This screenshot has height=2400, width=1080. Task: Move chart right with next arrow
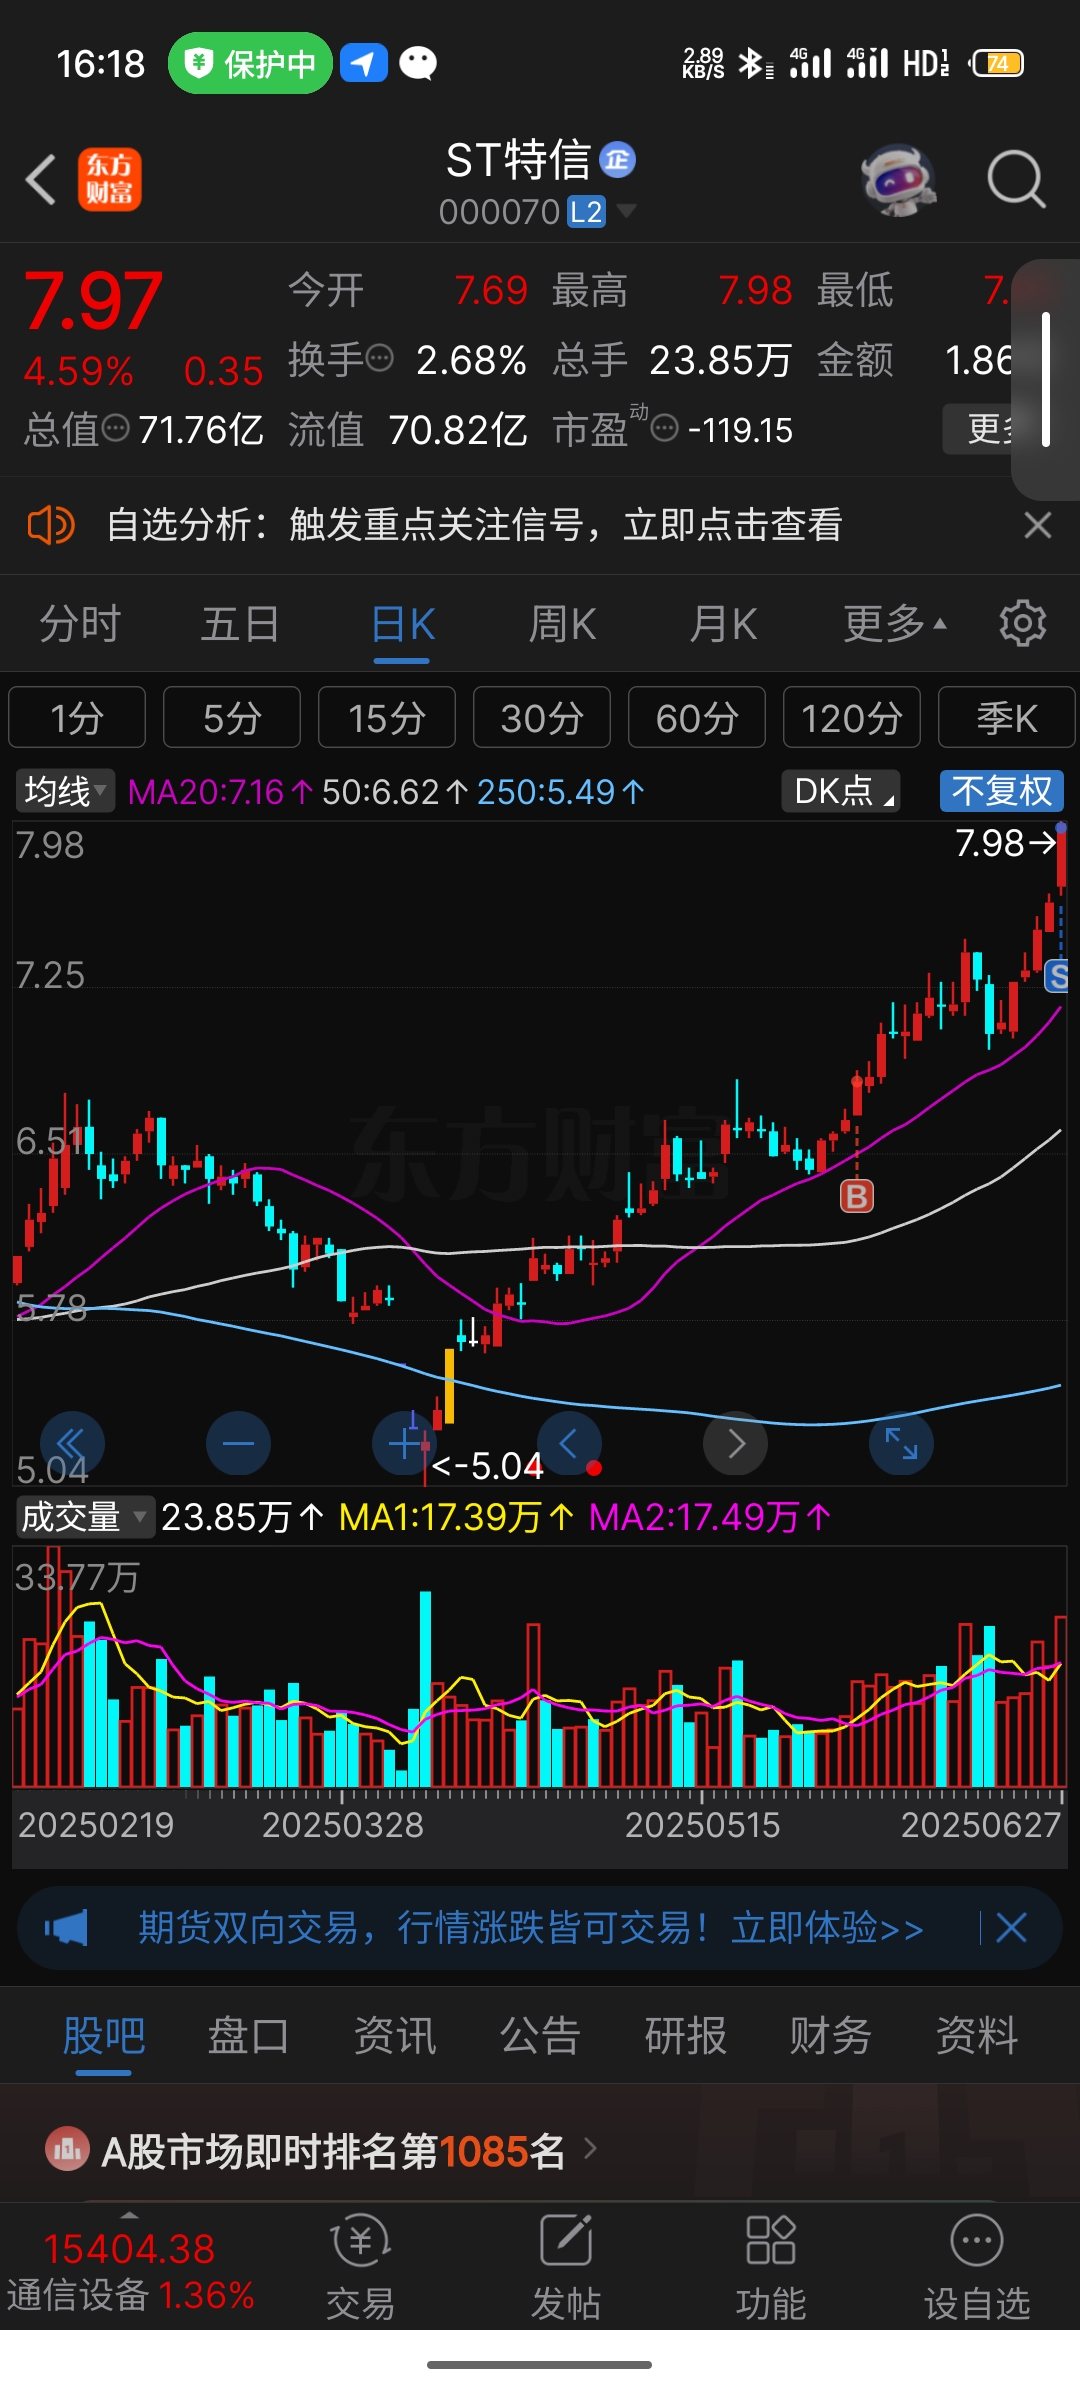[736, 1443]
